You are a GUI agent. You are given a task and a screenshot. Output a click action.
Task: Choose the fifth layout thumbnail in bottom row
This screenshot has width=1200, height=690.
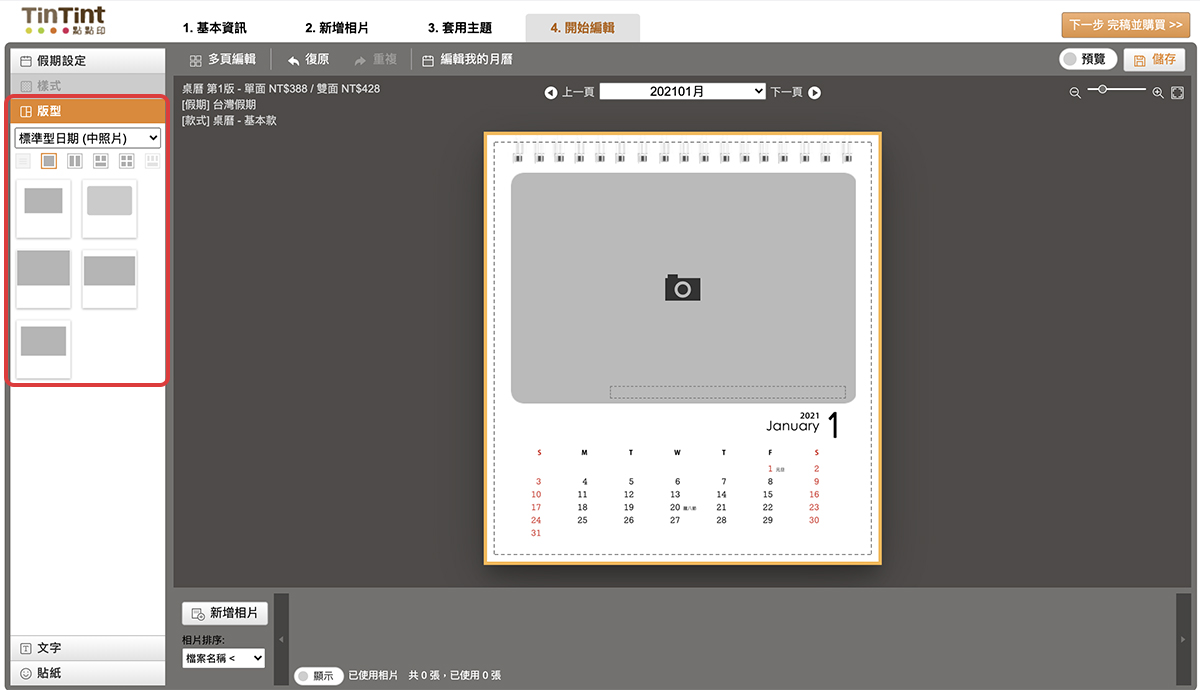pyautogui.click(x=44, y=349)
